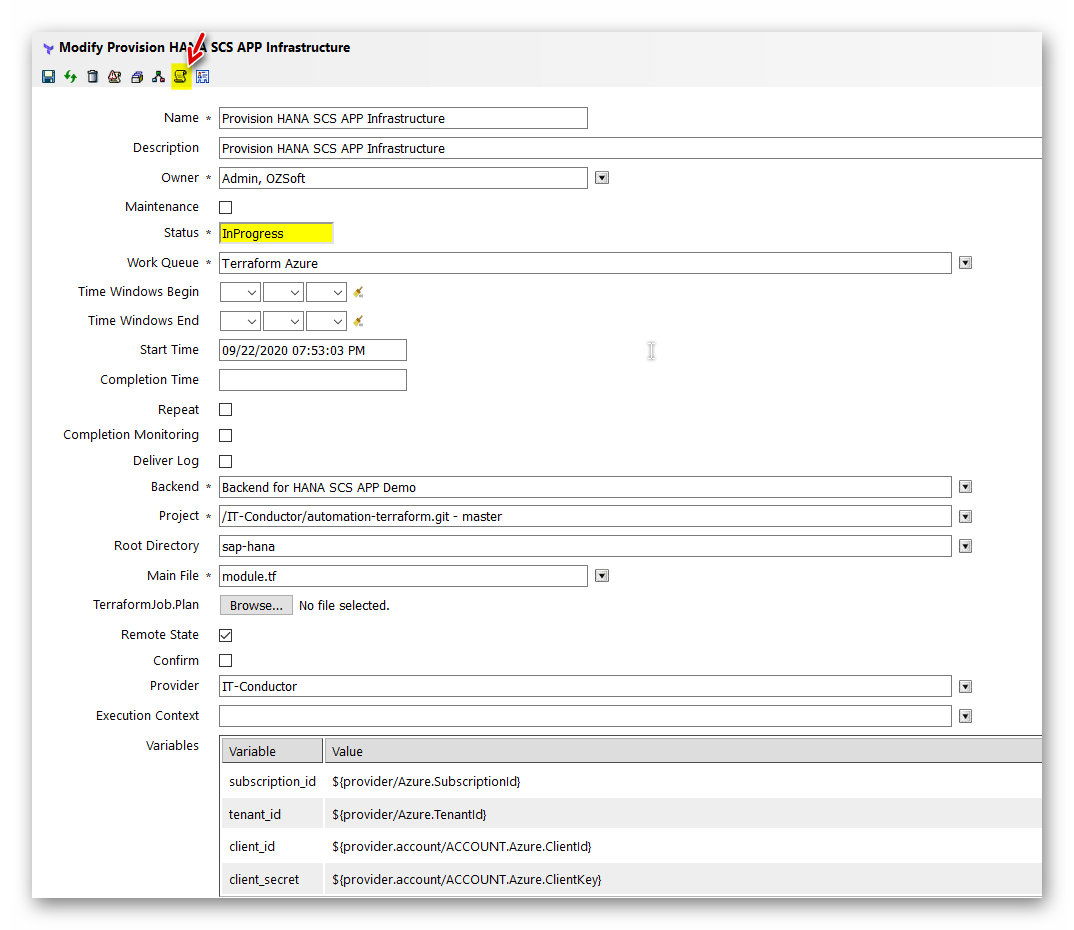Screen dimensions: 1074x930
Task: Open third Time Windows End dropdown
Action: point(326,321)
